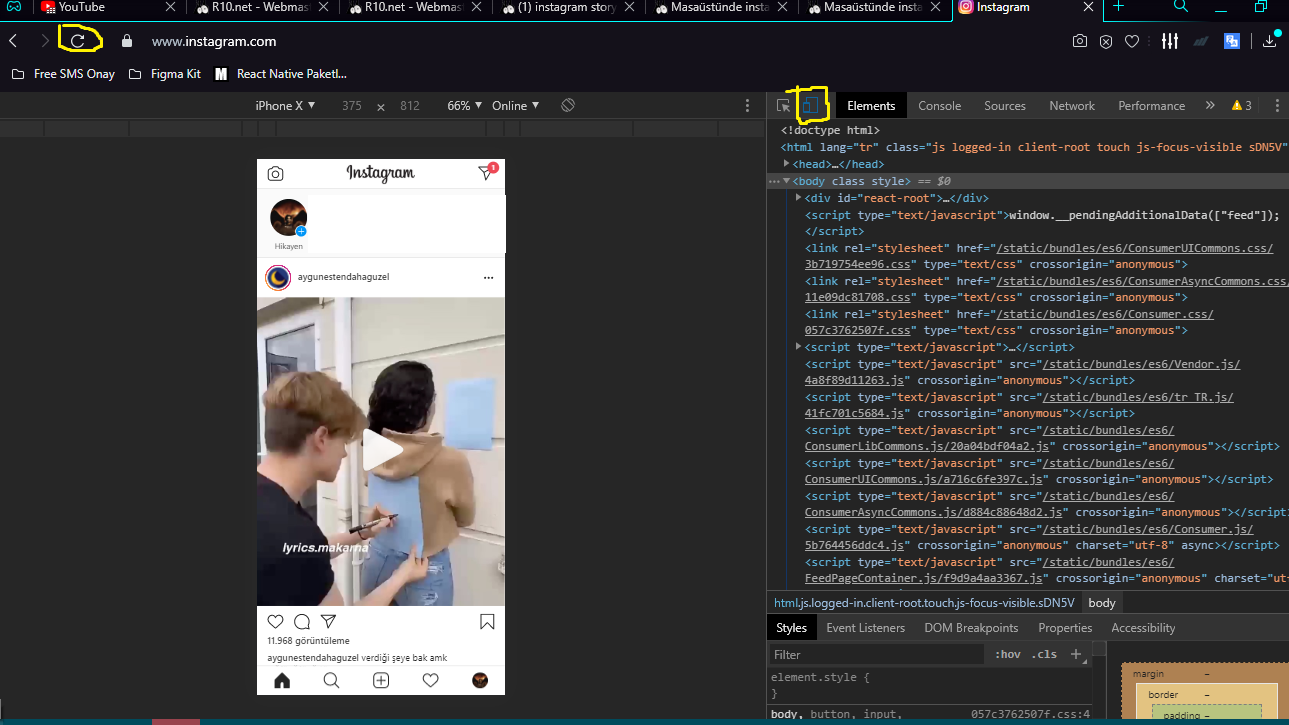1289x725 pixels.
Task: Go to Instagram Home tab
Action: (282, 681)
